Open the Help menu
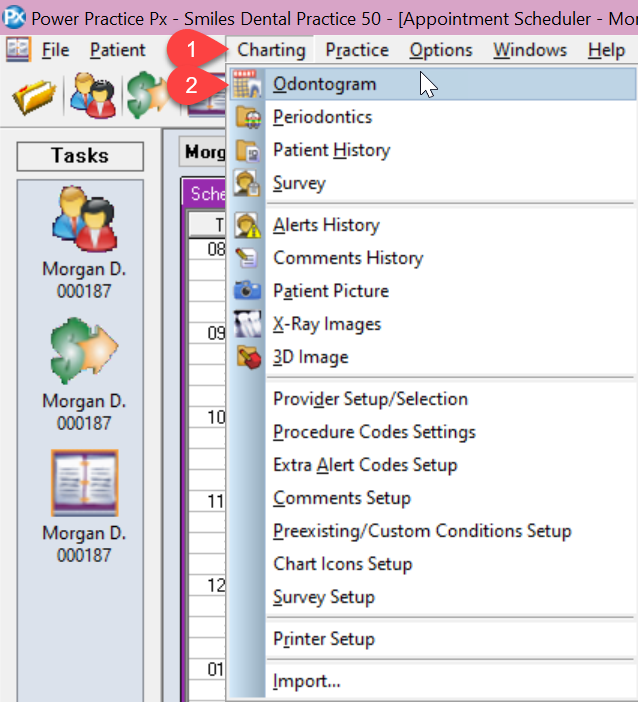This screenshot has height=702, width=638. [x=606, y=50]
